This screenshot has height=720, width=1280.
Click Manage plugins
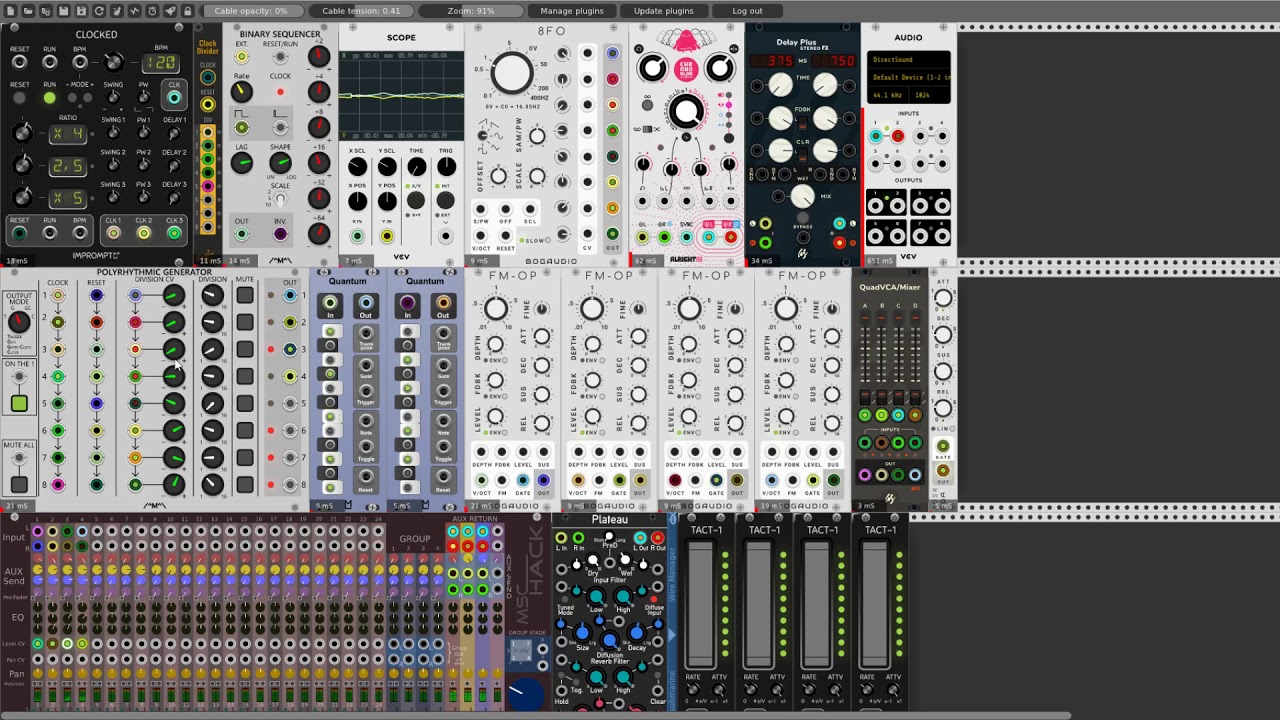tap(572, 11)
